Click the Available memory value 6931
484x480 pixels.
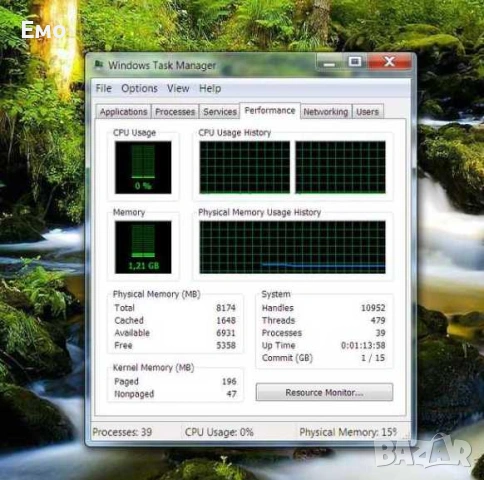pos(226,333)
